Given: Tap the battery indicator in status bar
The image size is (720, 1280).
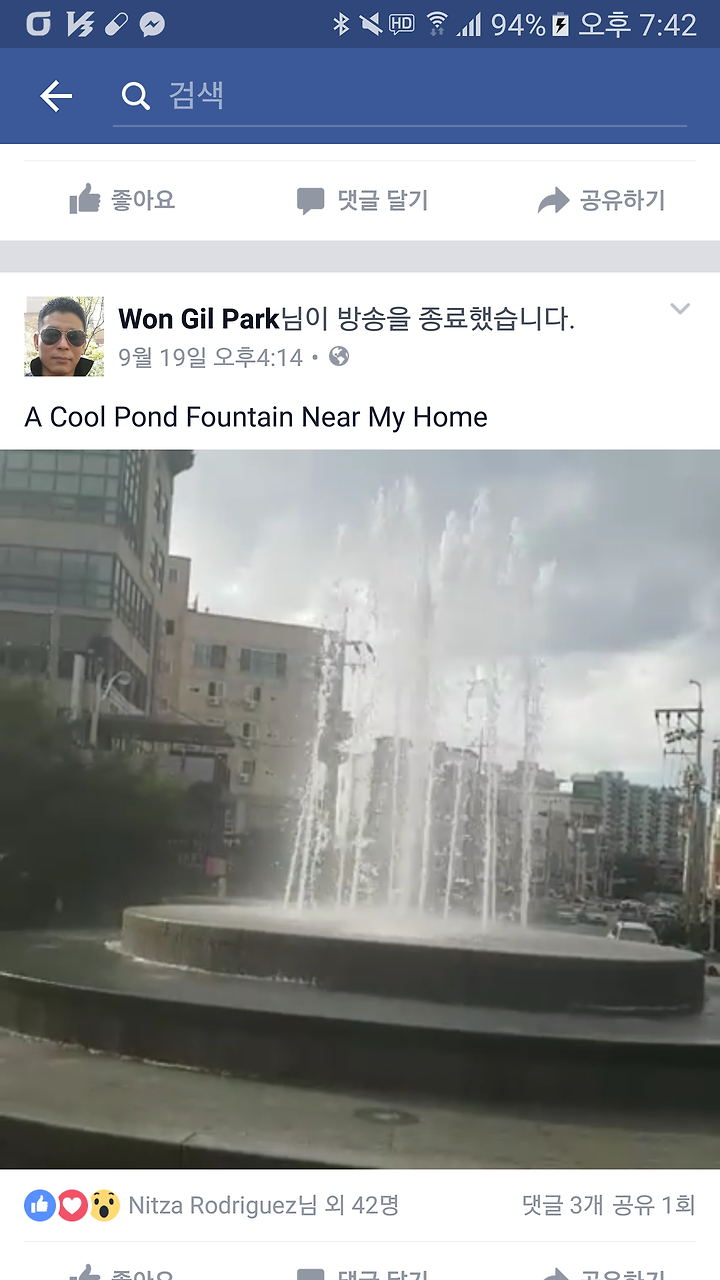Looking at the screenshot, I should (560, 24).
